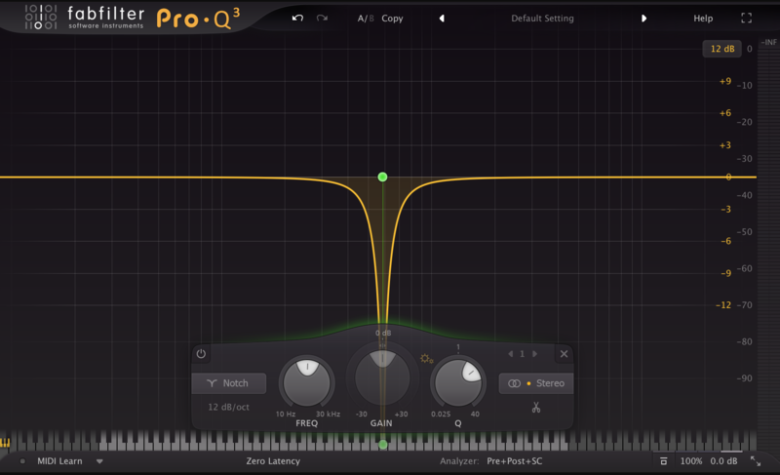The image size is (780, 475).
Task: Click the Pro-Q 3 product title
Action: pos(198,19)
